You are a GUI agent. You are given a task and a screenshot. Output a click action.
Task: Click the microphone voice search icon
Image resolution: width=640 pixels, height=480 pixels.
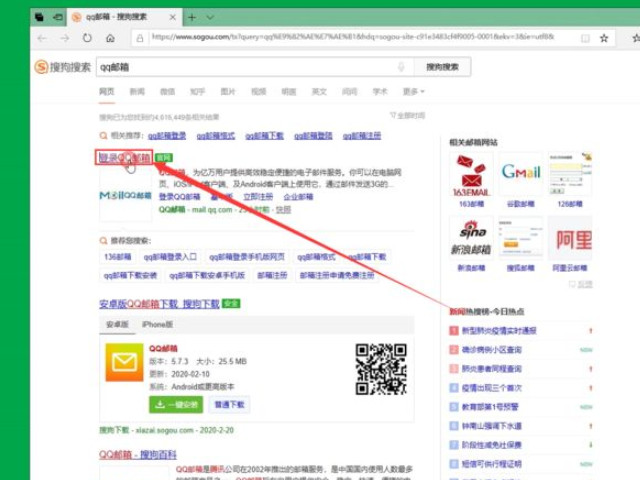coord(401,67)
